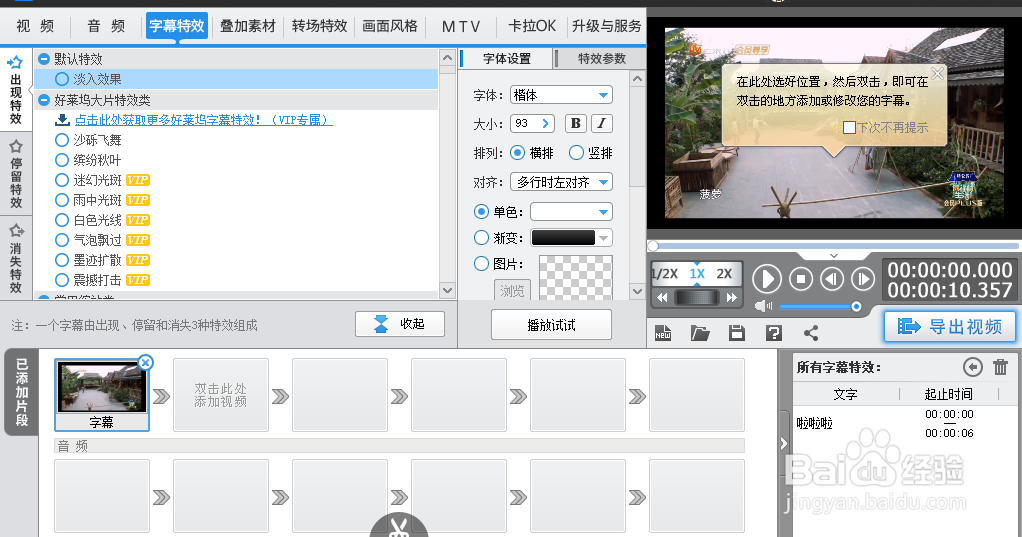Open the 字体 font dropdown
The width and height of the screenshot is (1022, 537).
coord(561,95)
